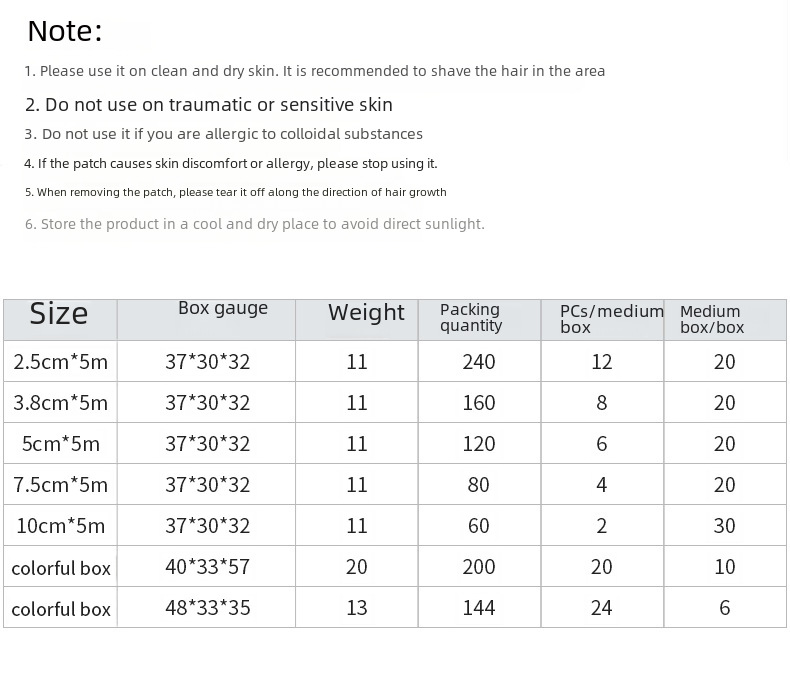Select the cool and dry storage note
This screenshot has width=790, height=675.
255,224
